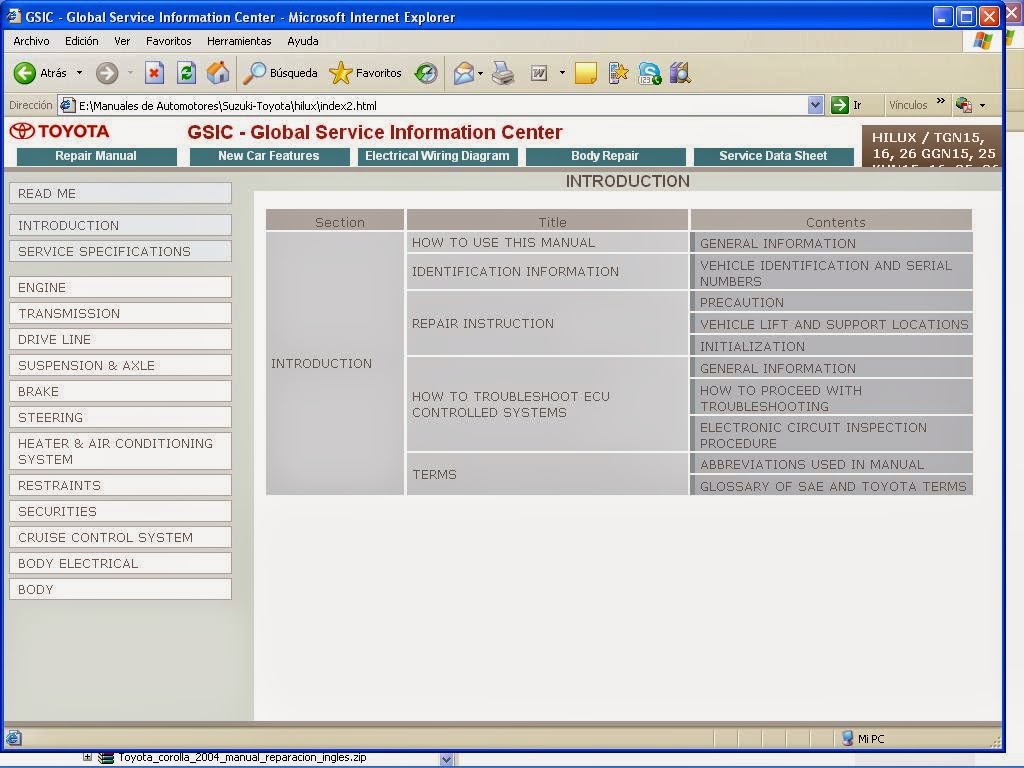Open the Edición menu
The image size is (1024, 768).
click(82, 40)
